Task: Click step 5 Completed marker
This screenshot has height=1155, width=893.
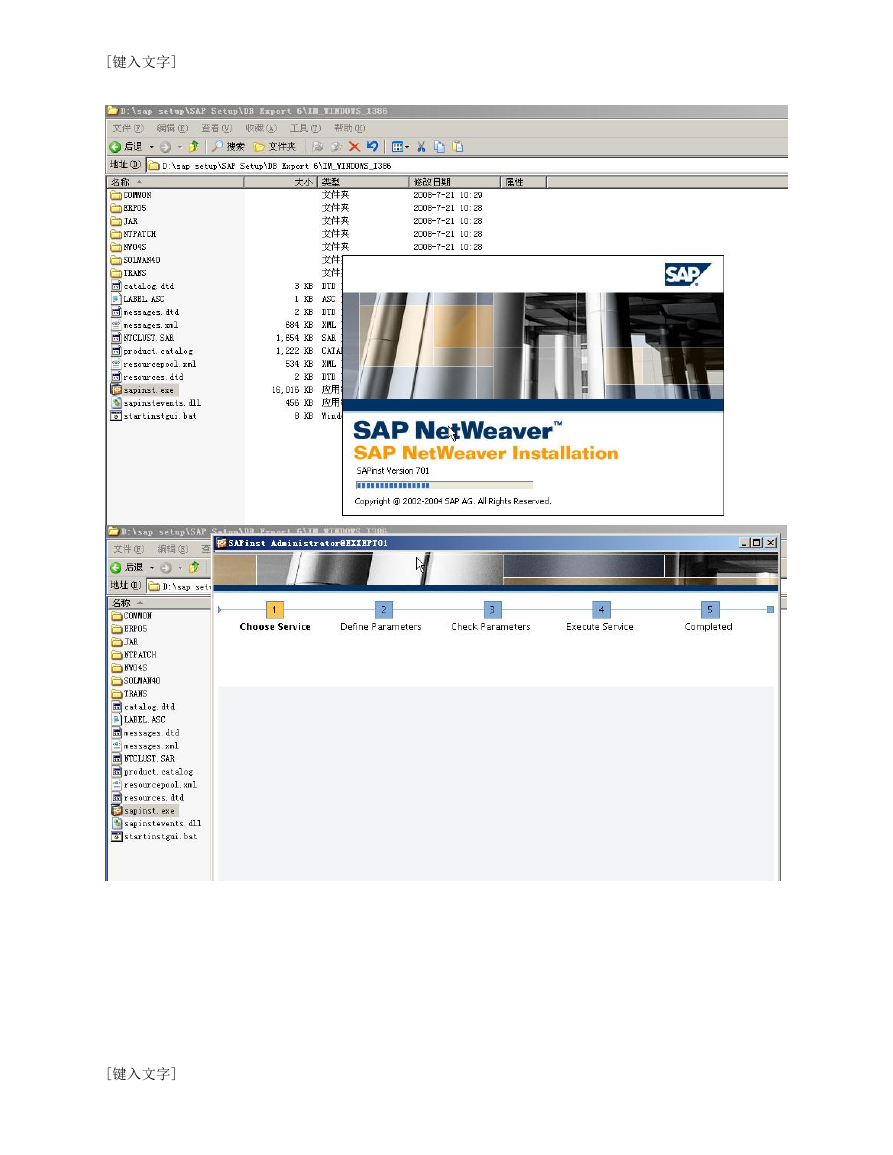Action: coord(710,610)
